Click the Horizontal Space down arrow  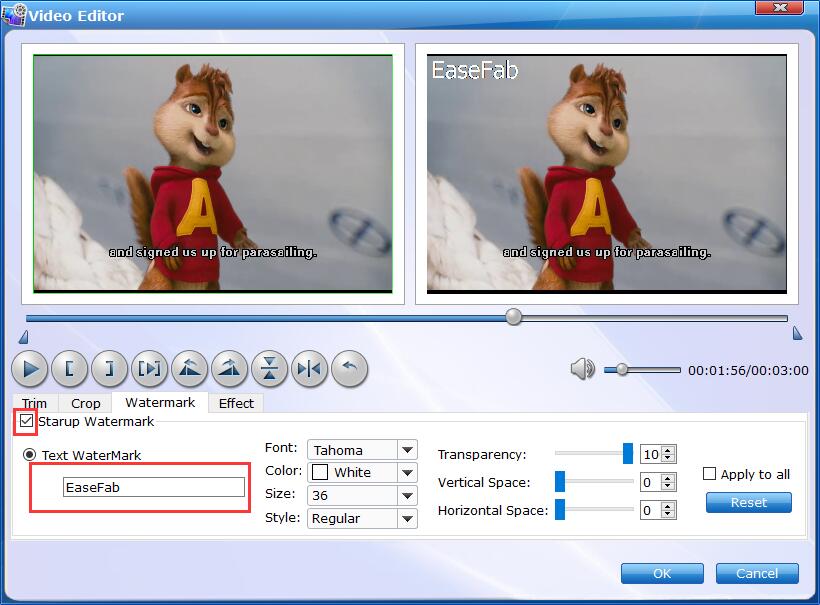668,515
